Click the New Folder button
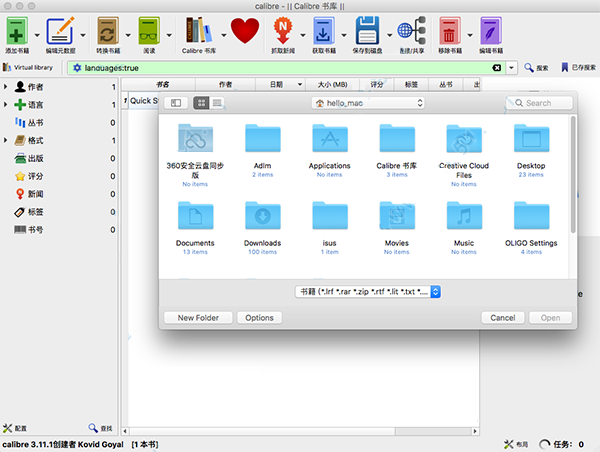600x452 pixels. [x=198, y=318]
